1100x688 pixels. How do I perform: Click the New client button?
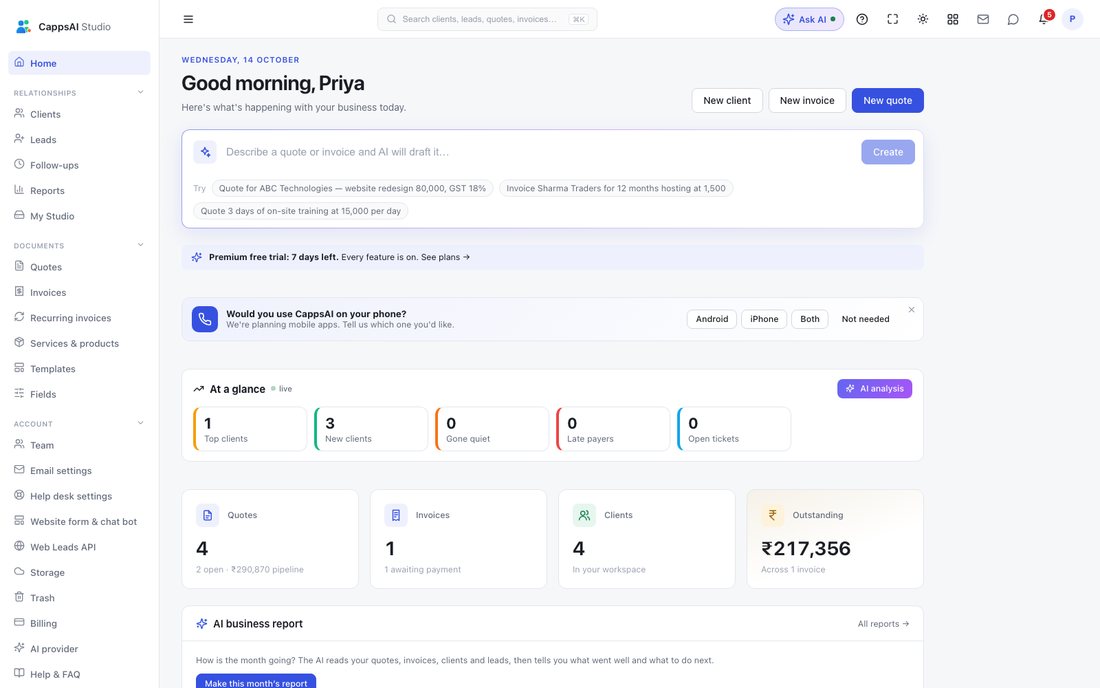(727, 100)
